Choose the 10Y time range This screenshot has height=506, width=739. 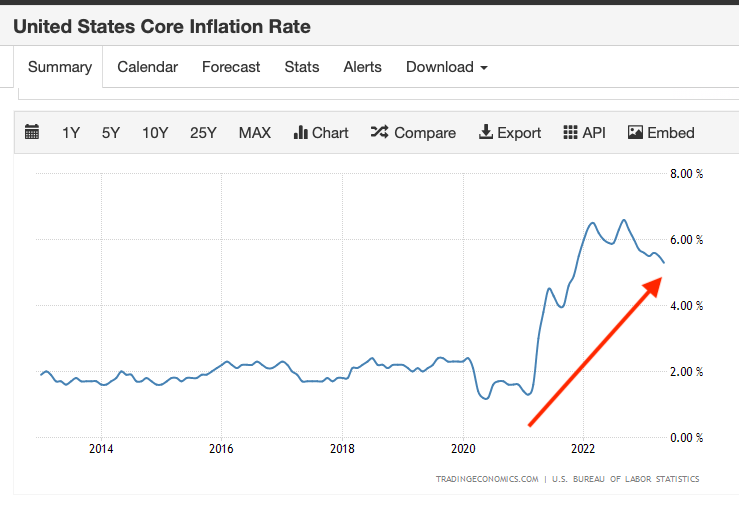[x=155, y=132]
